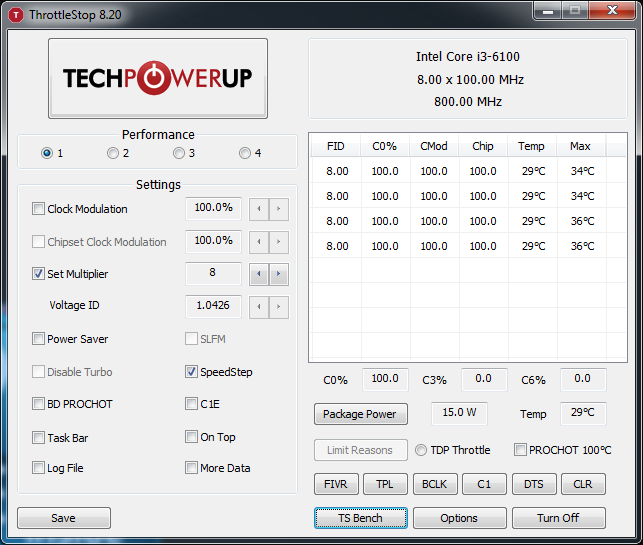643x545 pixels.
Task: Open the TS Bench benchmark
Action: point(361,518)
